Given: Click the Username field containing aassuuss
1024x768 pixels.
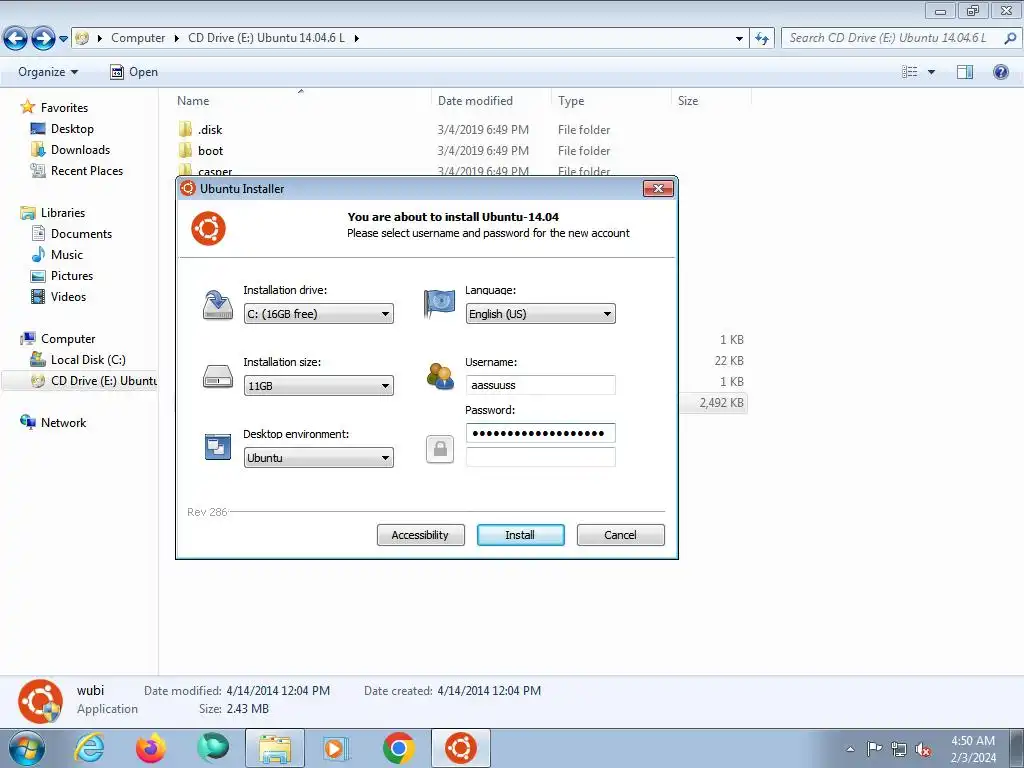Looking at the screenshot, I should pyautogui.click(x=540, y=385).
